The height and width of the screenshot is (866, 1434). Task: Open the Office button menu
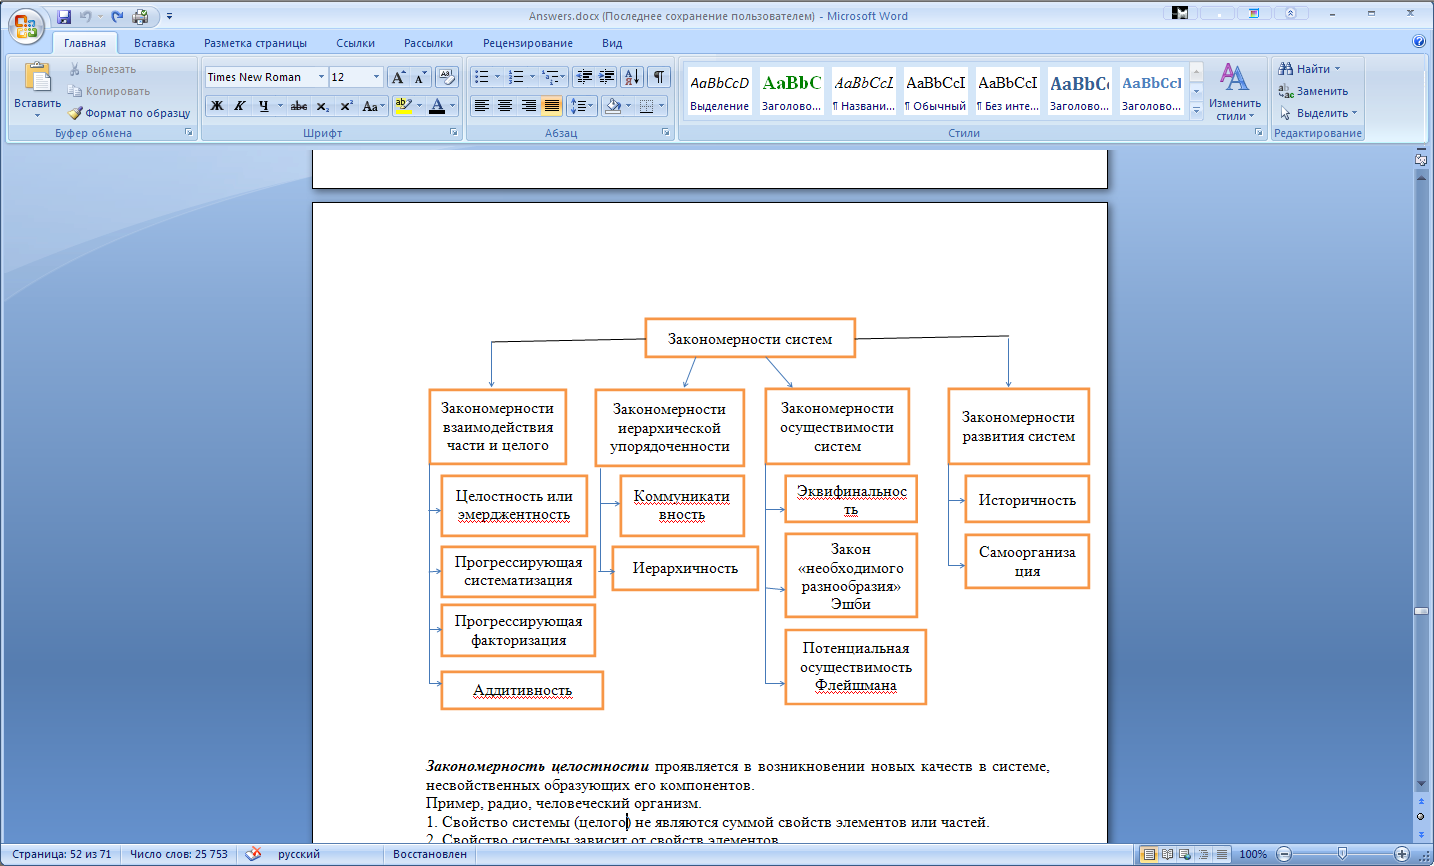click(26, 25)
